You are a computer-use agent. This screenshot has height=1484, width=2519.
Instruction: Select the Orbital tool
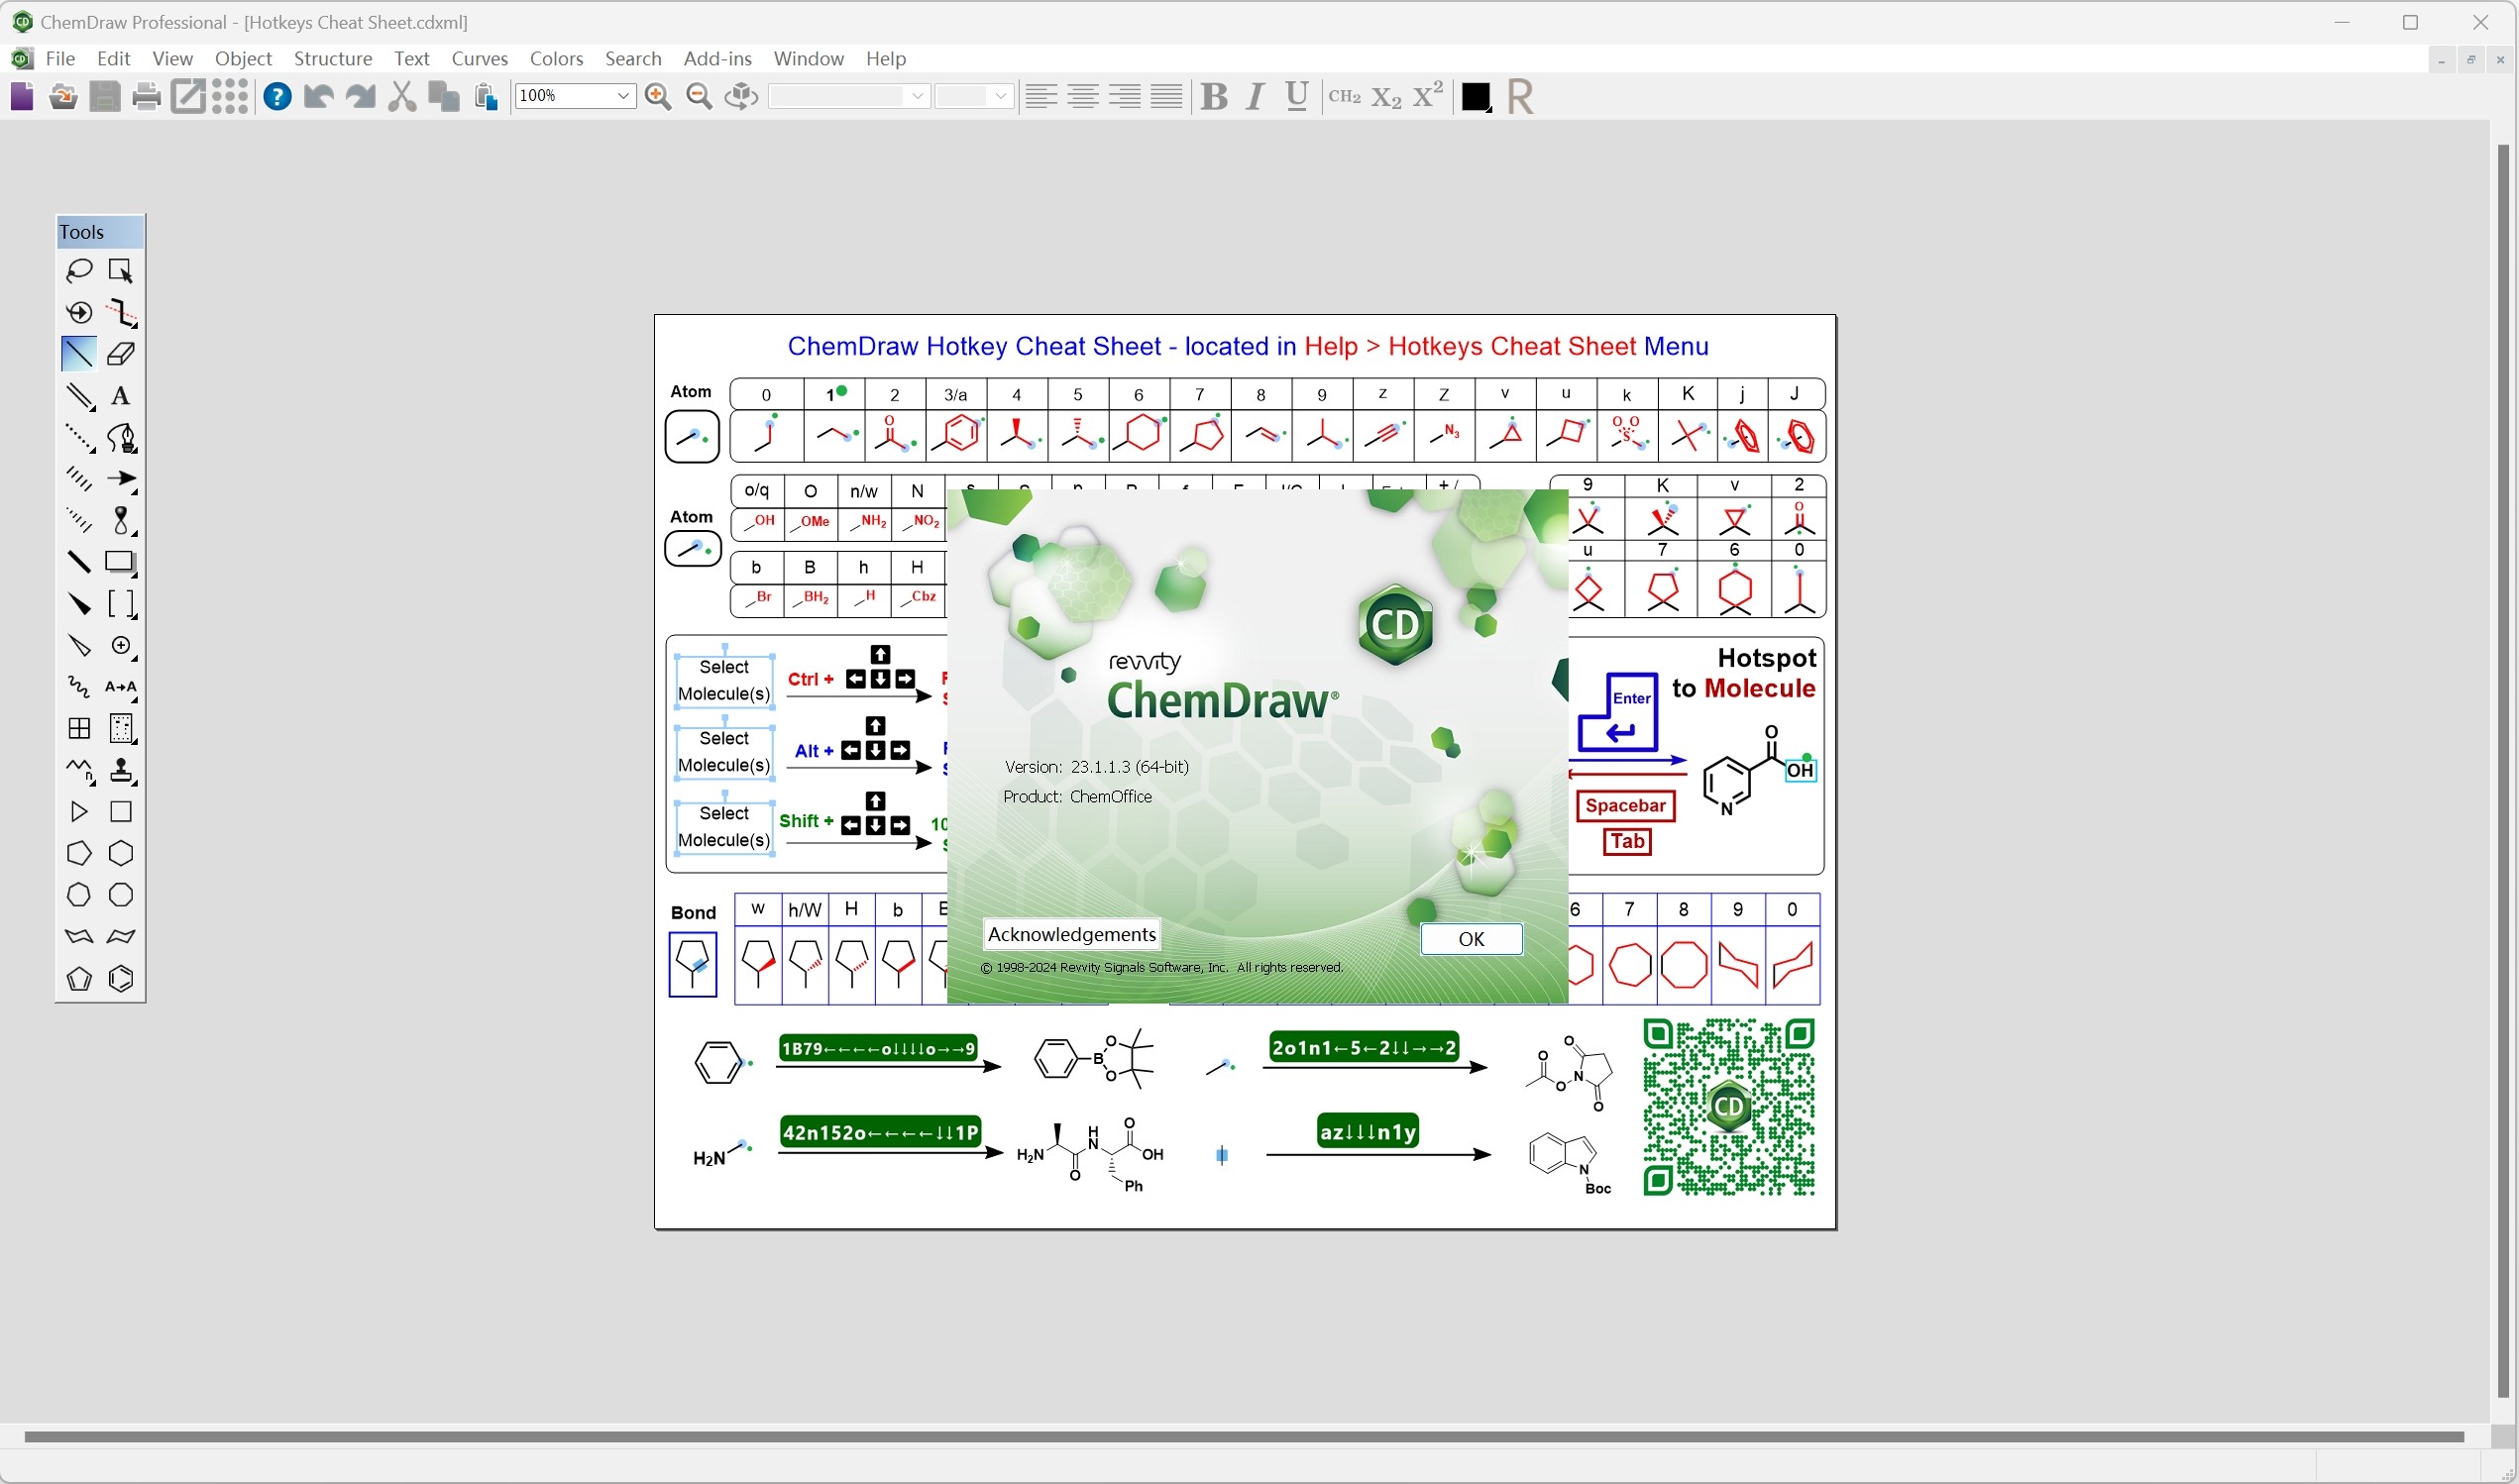pyautogui.click(x=121, y=521)
